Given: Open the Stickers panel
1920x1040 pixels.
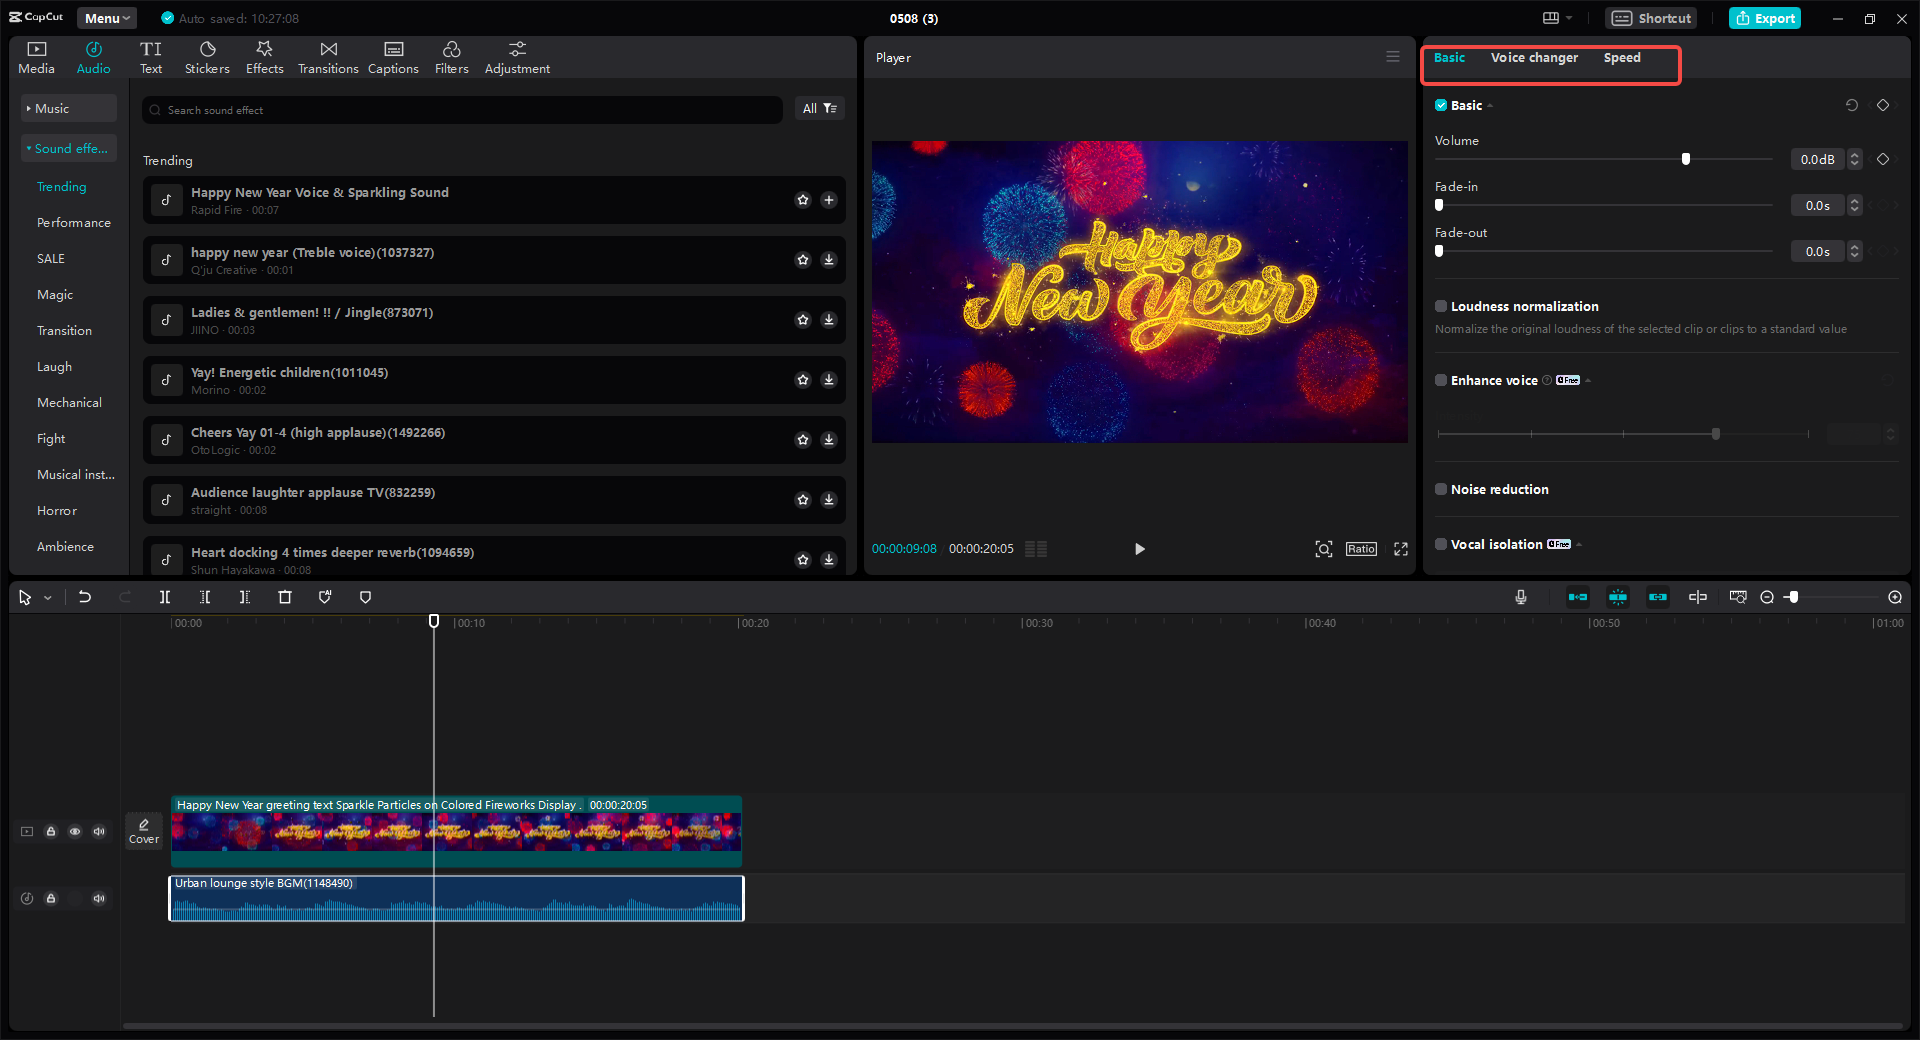Looking at the screenshot, I should 207,56.
